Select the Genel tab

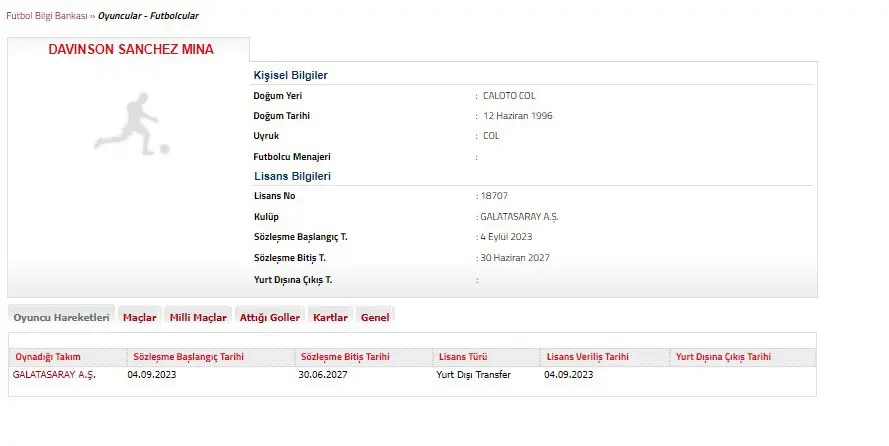pos(375,317)
